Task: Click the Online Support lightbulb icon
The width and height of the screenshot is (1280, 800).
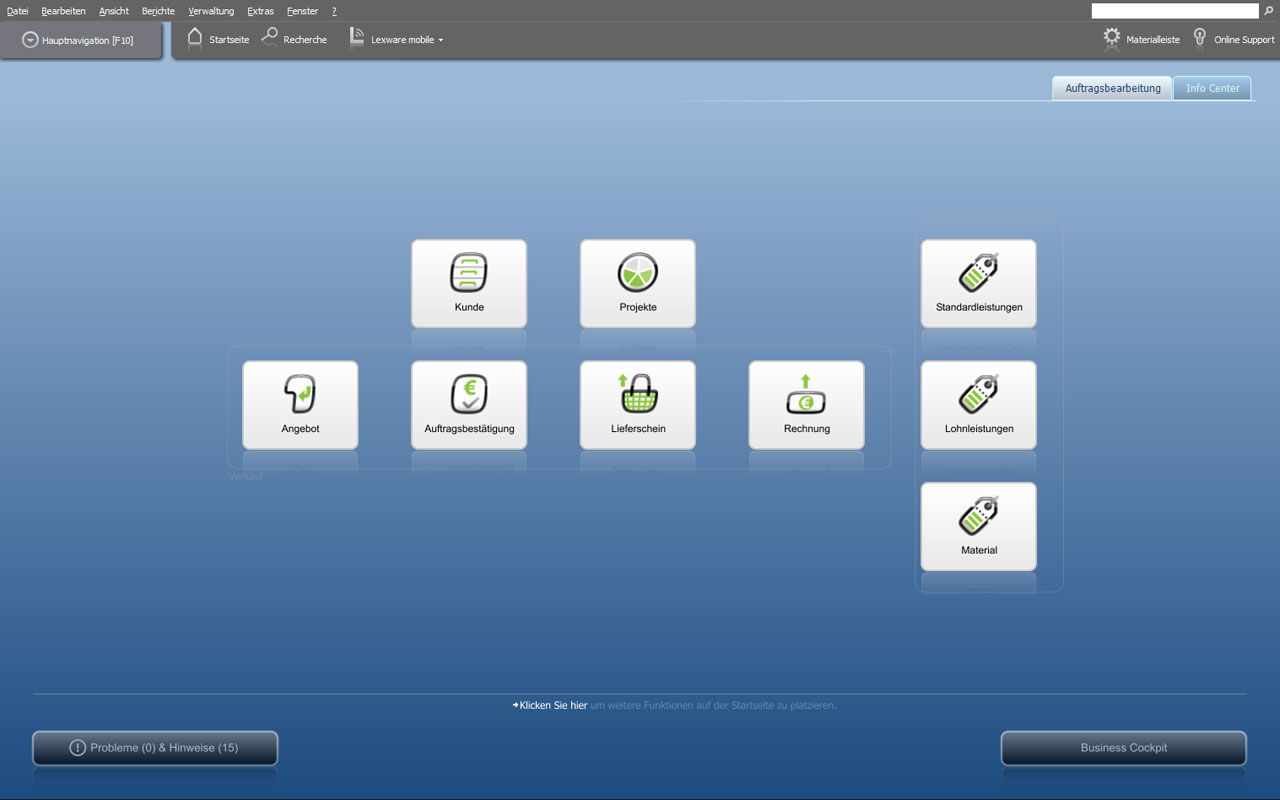Action: click(1200, 38)
